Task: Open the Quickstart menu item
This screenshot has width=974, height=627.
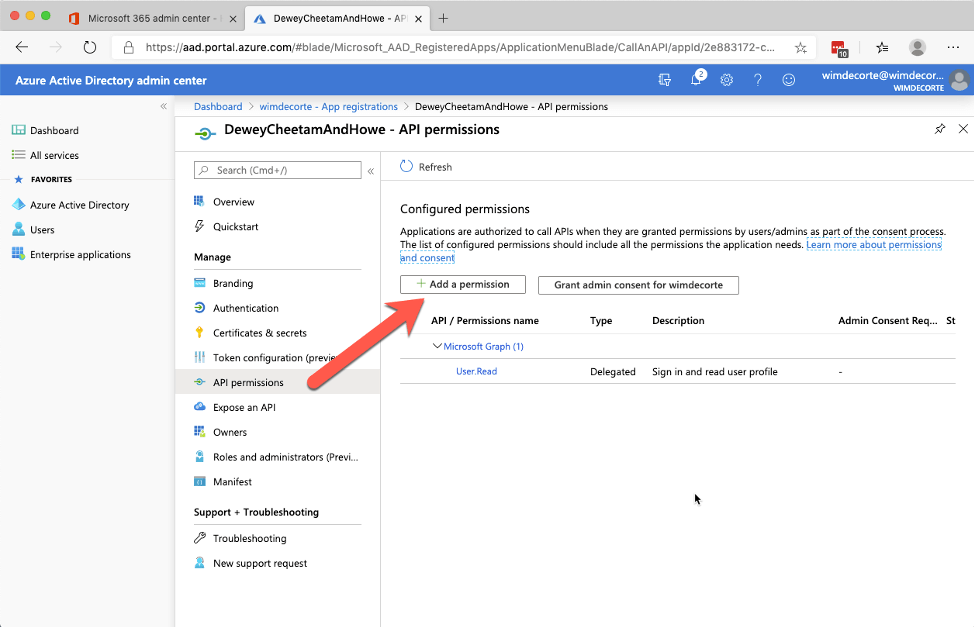Action: pyautogui.click(x=235, y=227)
